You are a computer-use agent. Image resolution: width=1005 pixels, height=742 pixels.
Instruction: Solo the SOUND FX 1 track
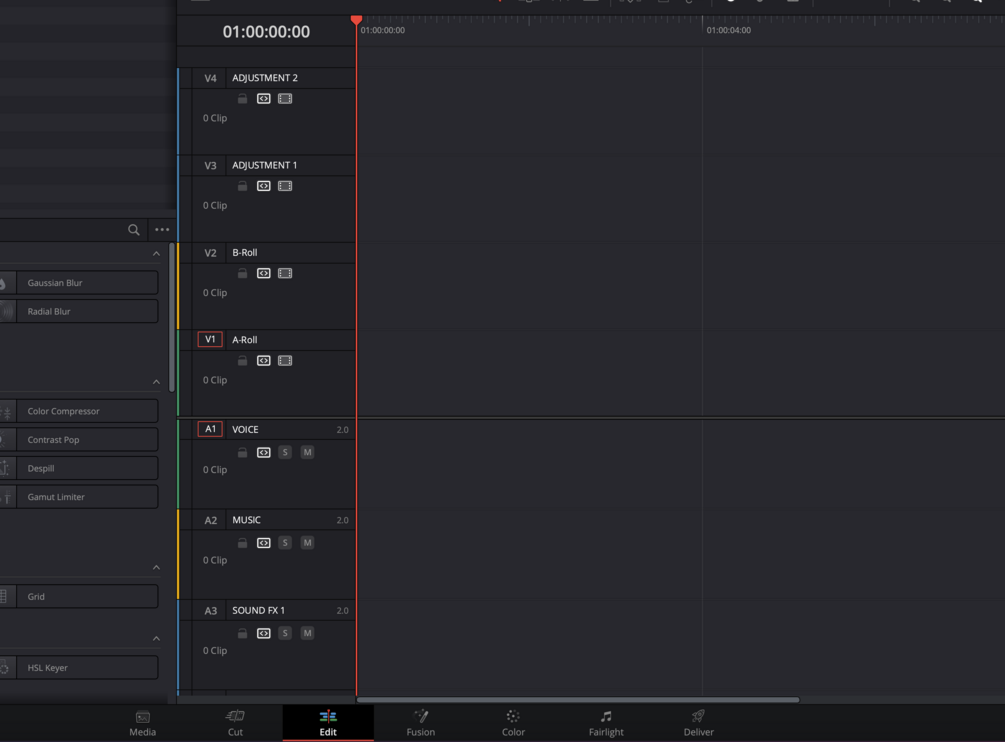click(285, 633)
